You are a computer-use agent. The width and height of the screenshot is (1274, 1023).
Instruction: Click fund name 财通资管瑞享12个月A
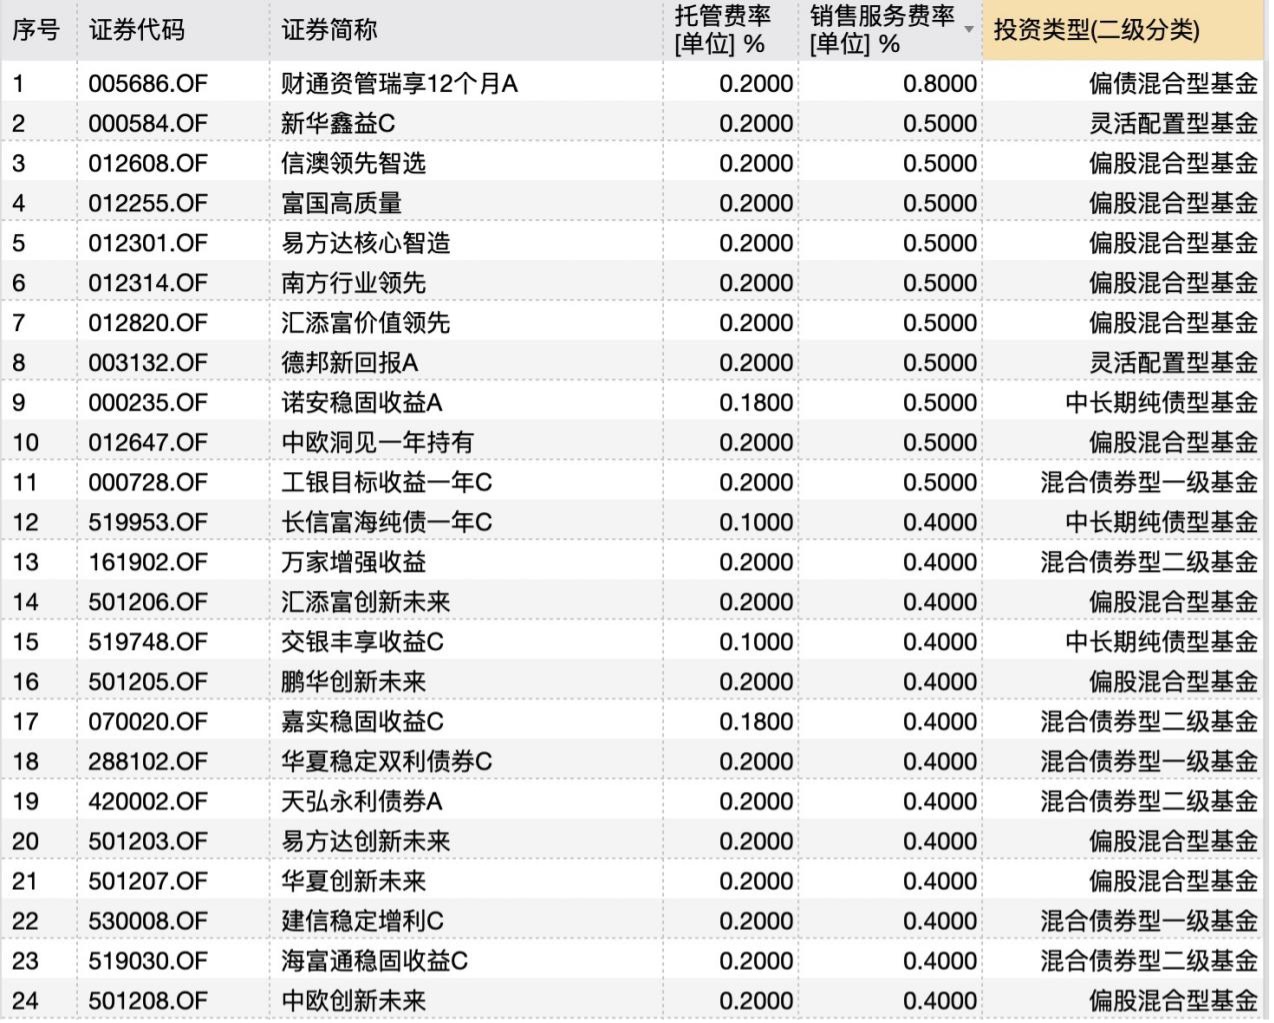(399, 84)
